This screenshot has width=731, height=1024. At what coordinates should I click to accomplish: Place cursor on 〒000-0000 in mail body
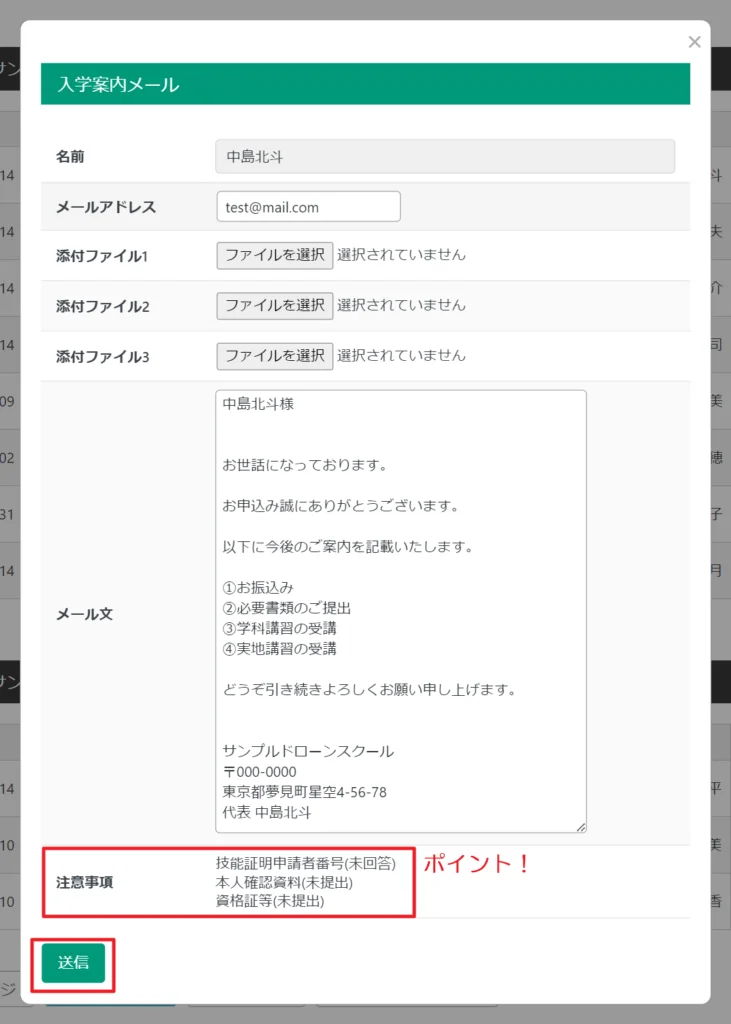point(259,771)
